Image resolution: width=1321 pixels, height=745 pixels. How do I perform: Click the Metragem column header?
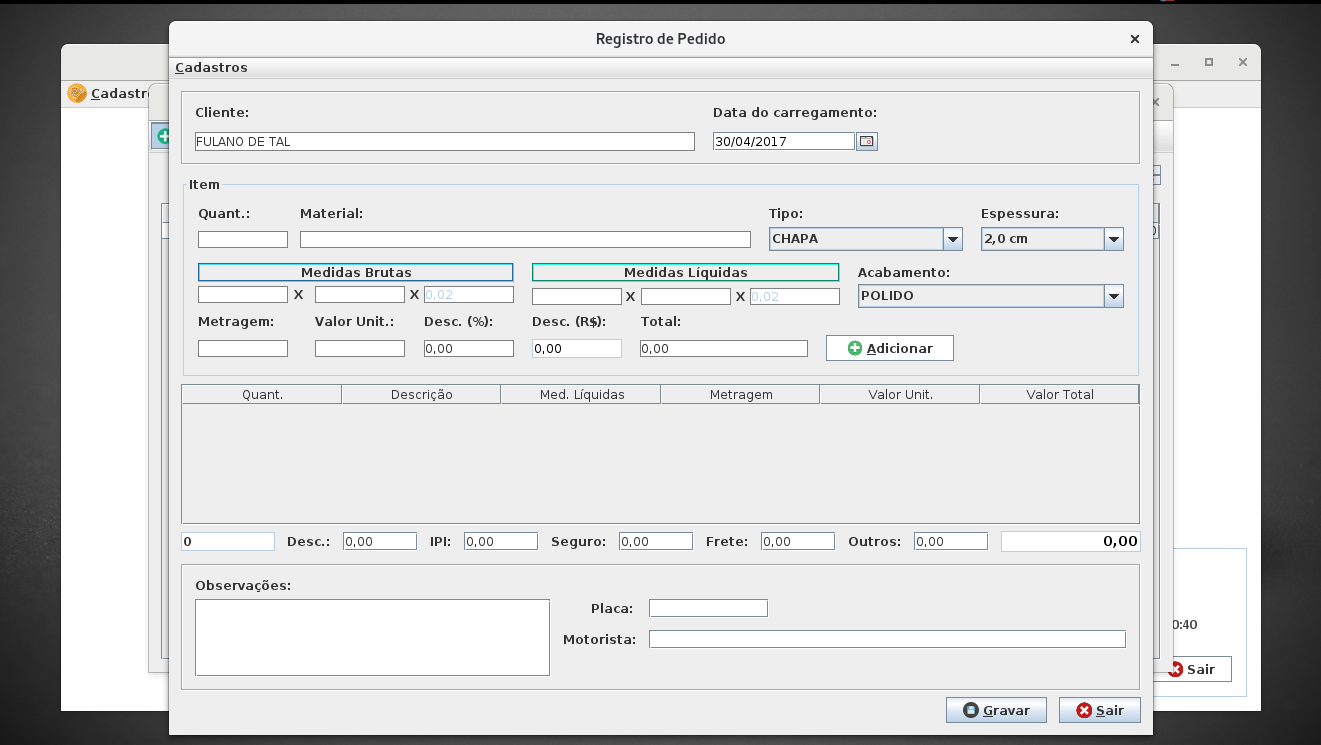740,394
